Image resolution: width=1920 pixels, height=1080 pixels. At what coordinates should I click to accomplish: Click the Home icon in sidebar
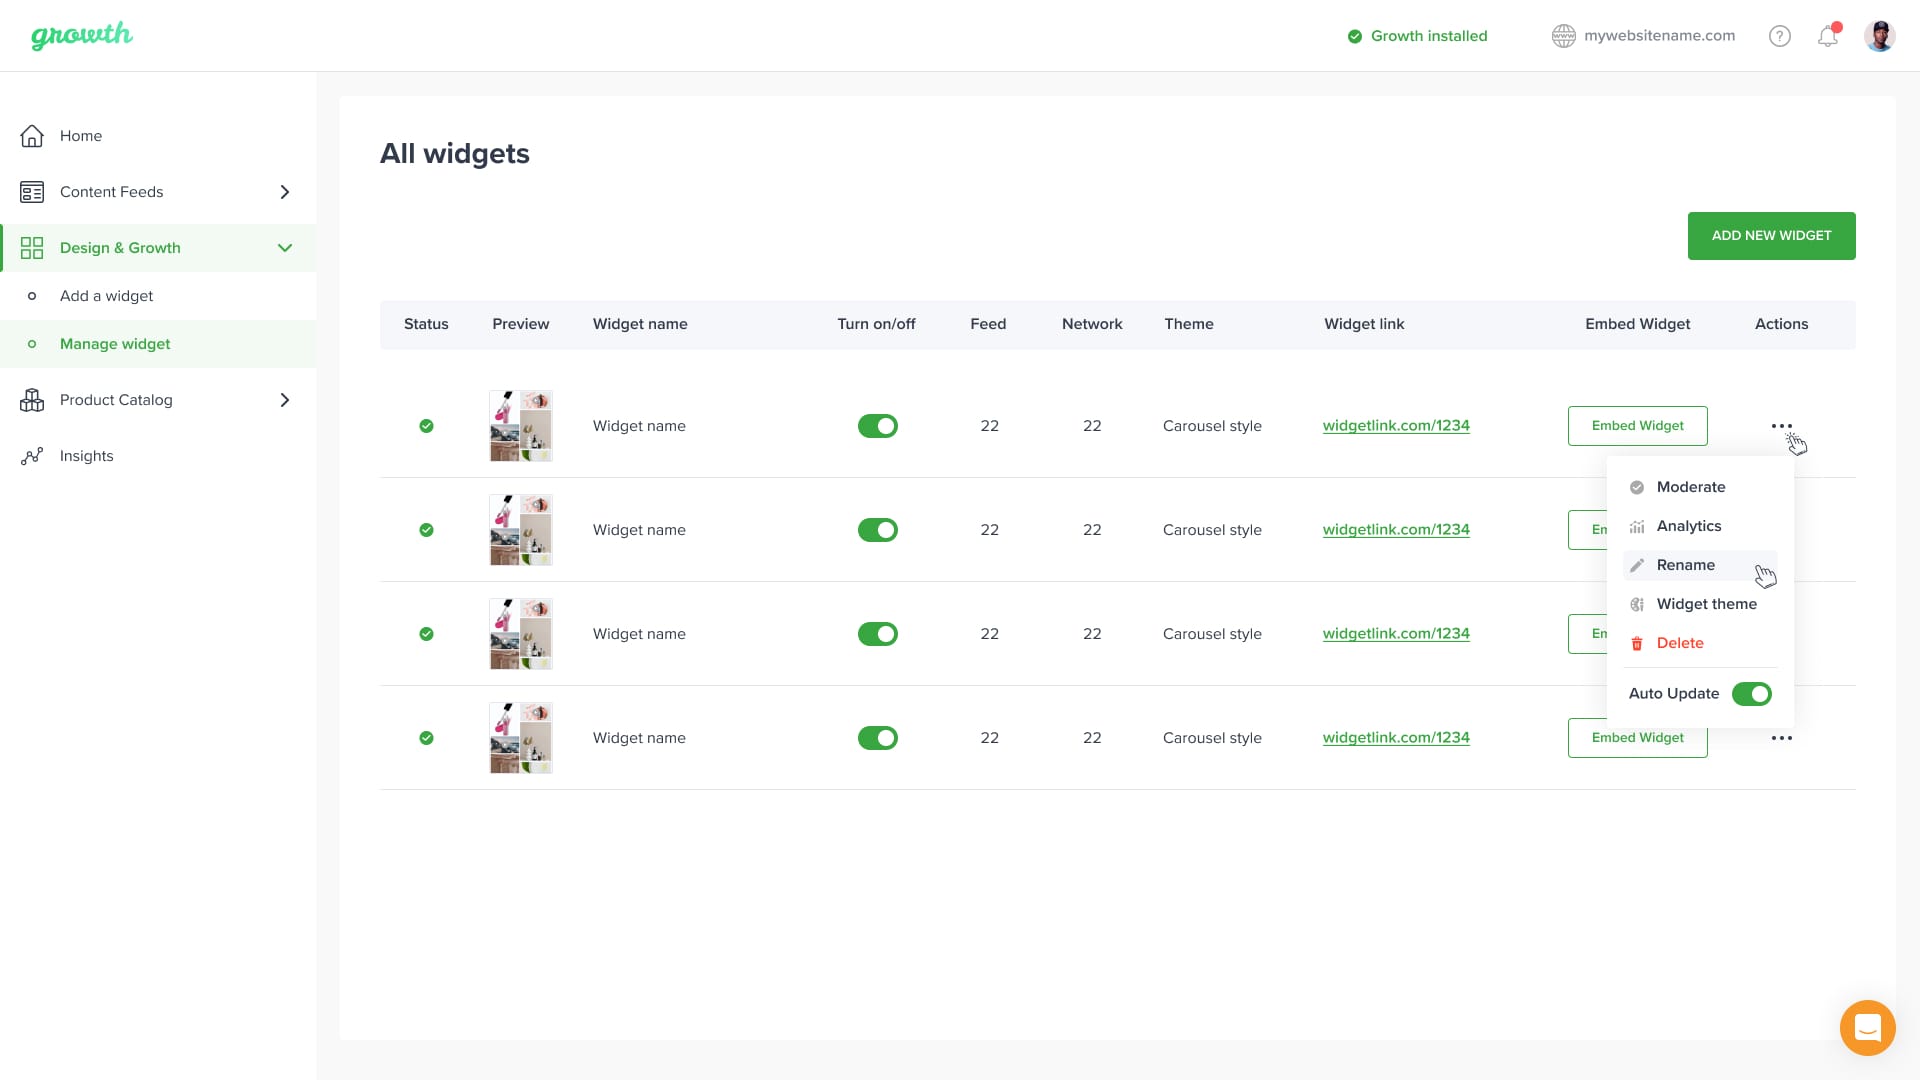point(32,136)
